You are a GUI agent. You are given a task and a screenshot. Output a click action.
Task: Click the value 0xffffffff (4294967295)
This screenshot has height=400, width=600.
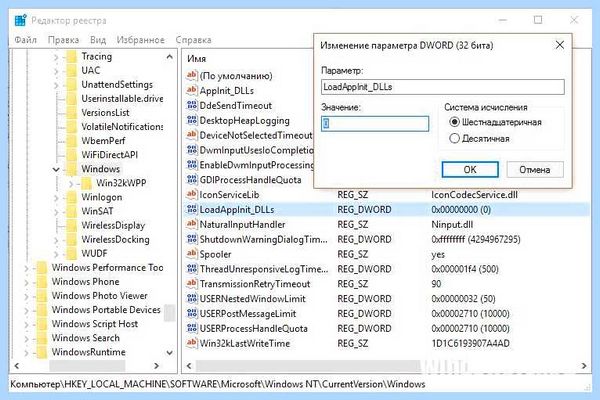(x=476, y=240)
